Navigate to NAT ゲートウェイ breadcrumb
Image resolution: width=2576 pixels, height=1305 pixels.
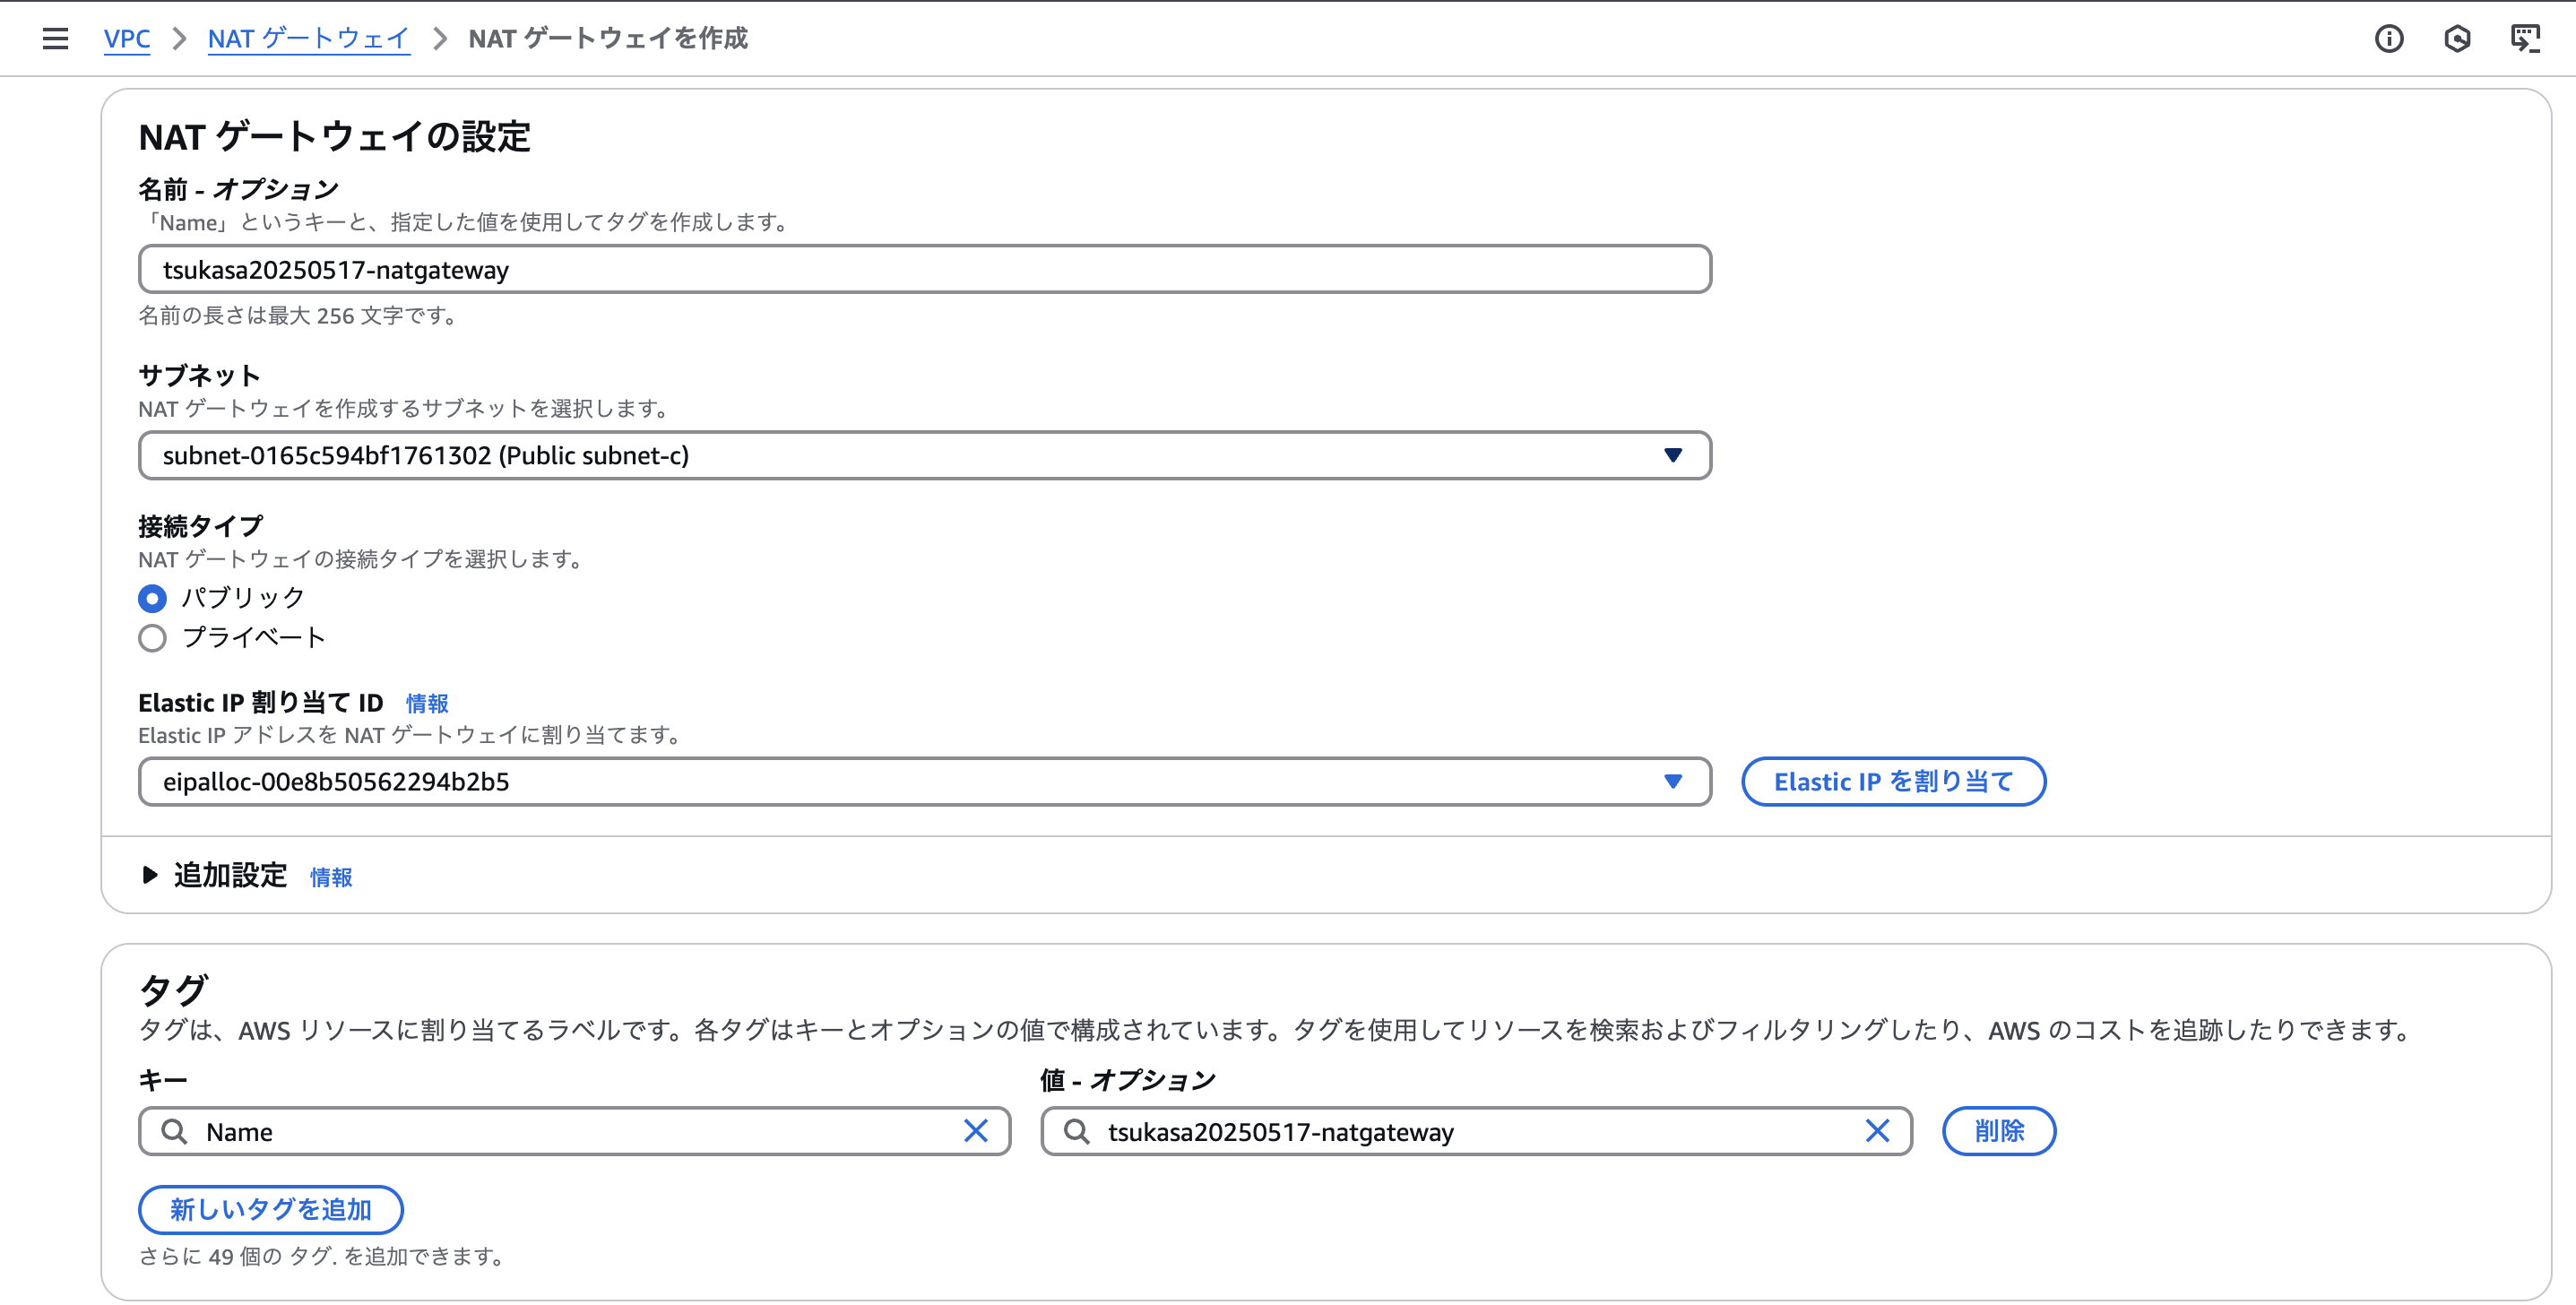pyautogui.click(x=308, y=39)
